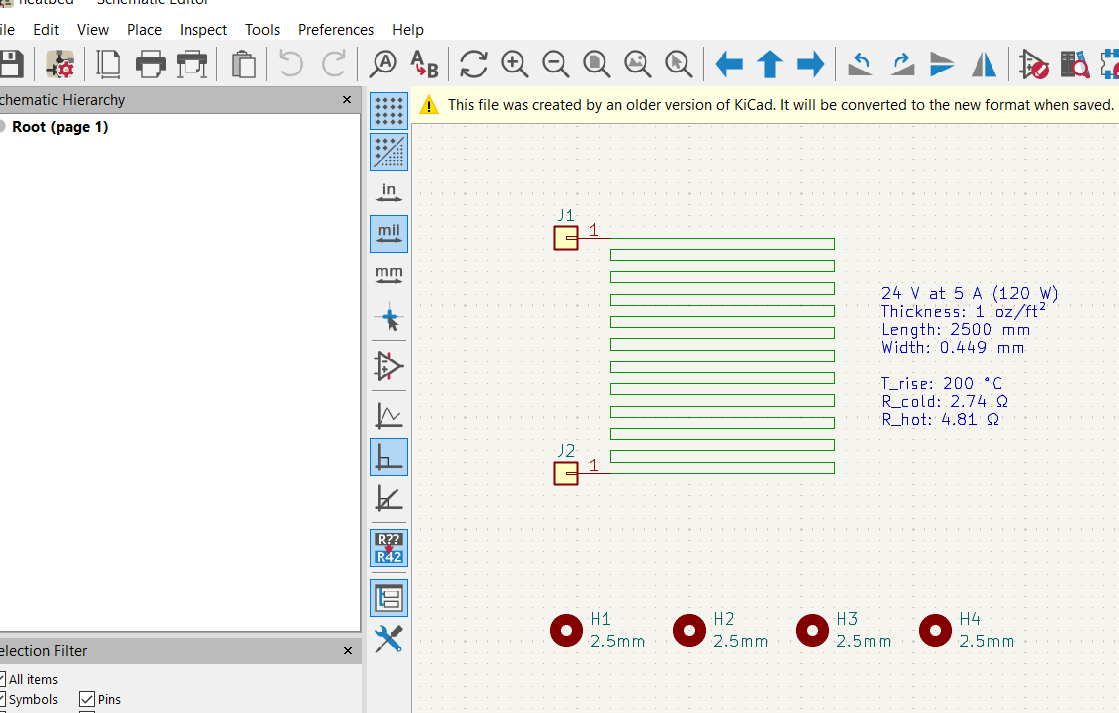This screenshot has height=713, width=1119.
Task: Click the Print icon
Action: coord(150,65)
